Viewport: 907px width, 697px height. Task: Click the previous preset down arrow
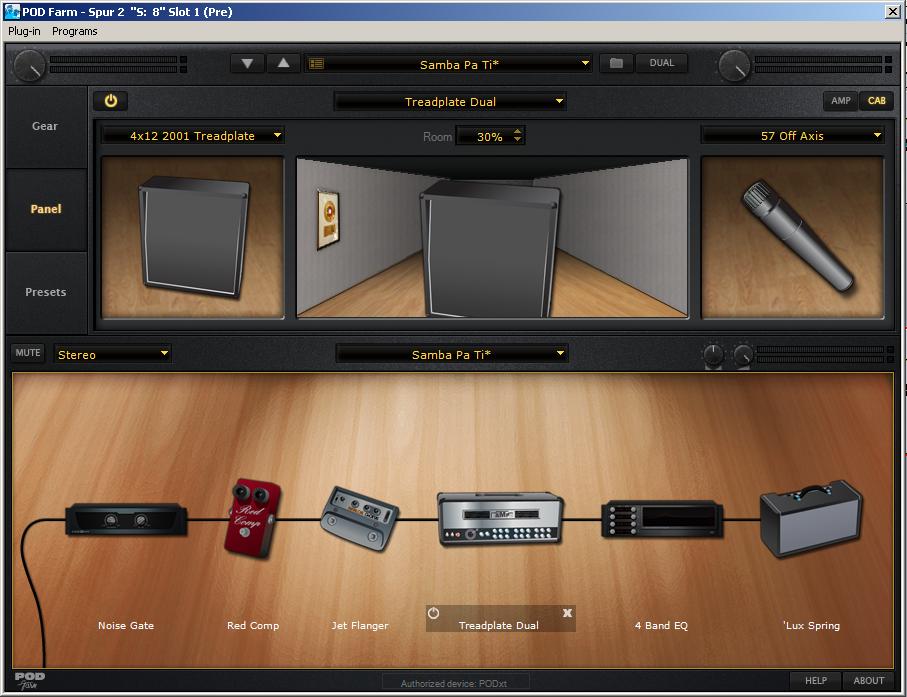[x=247, y=63]
